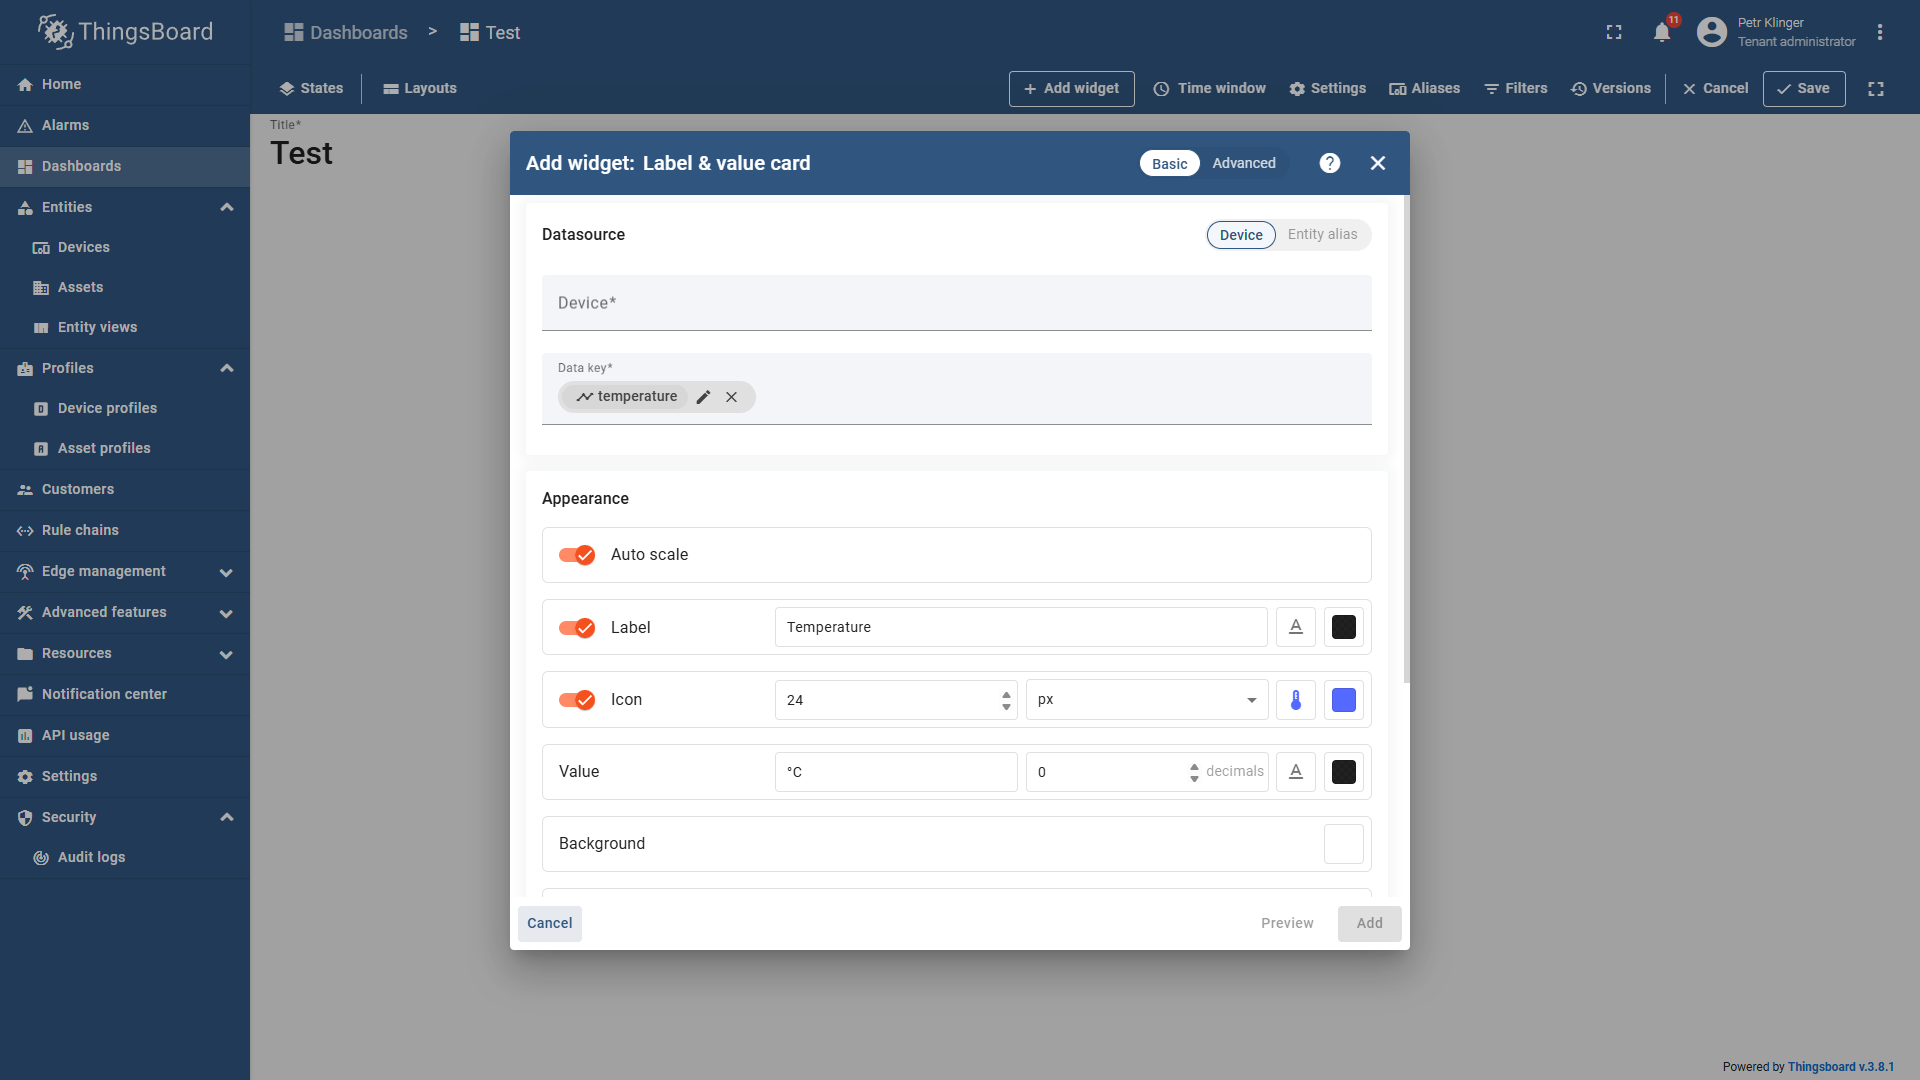Open the Aliases manager
1920x1080 pixels.
[x=1424, y=88]
